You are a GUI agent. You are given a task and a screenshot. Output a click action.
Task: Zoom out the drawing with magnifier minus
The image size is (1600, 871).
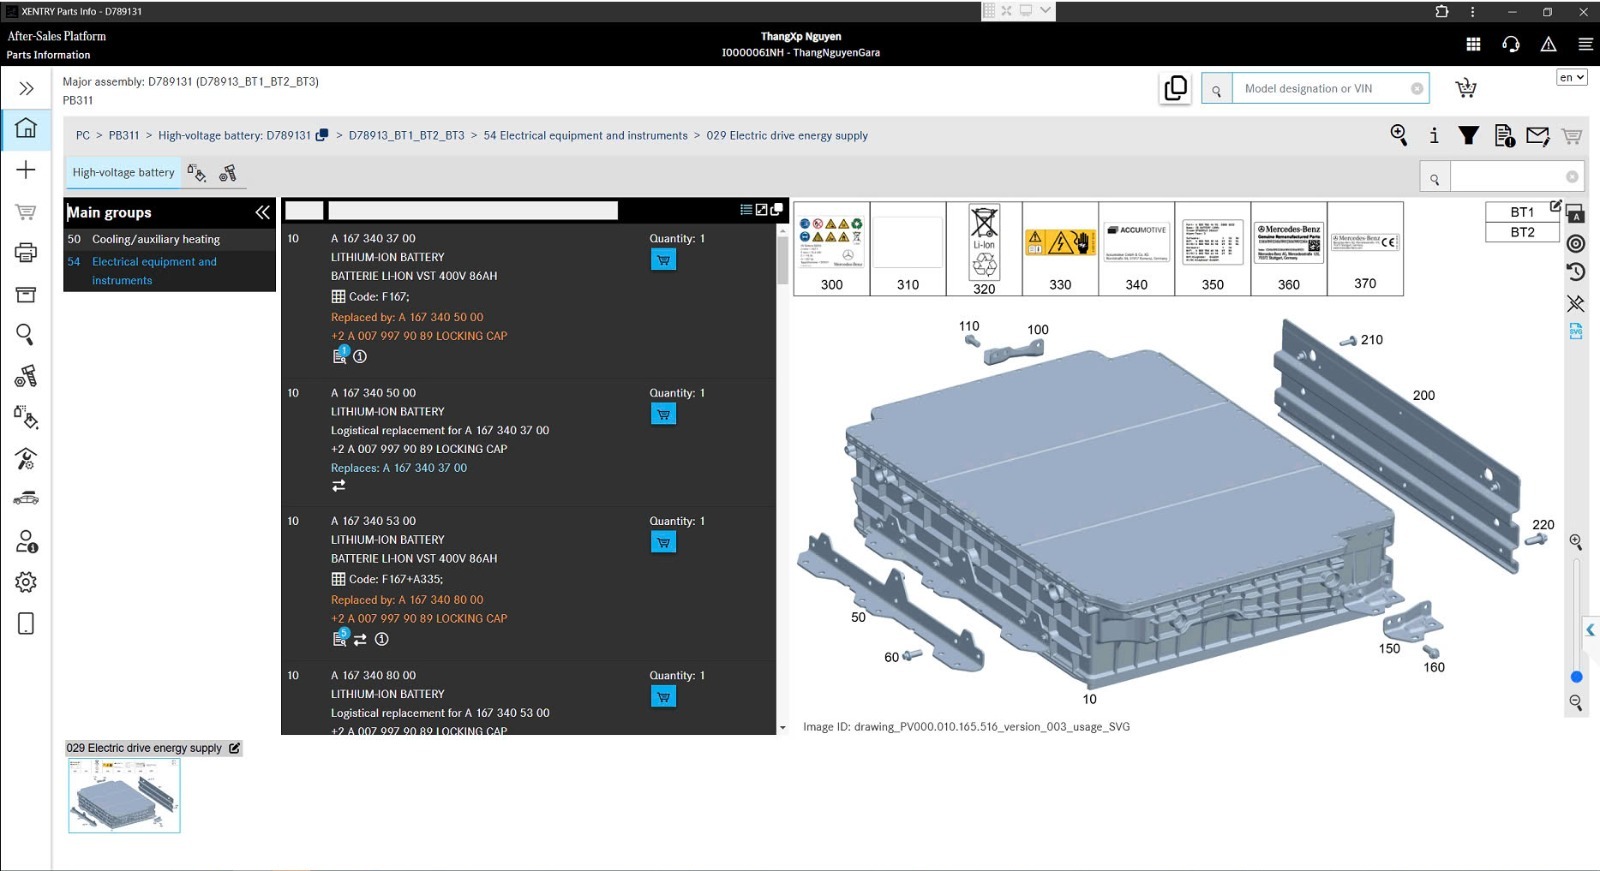pos(1576,703)
